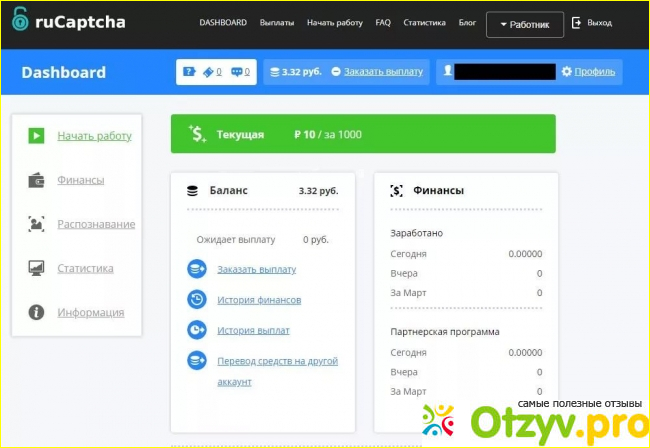Open Начать работу in the sidebar
The height and width of the screenshot is (448, 650).
tap(94, 136)
